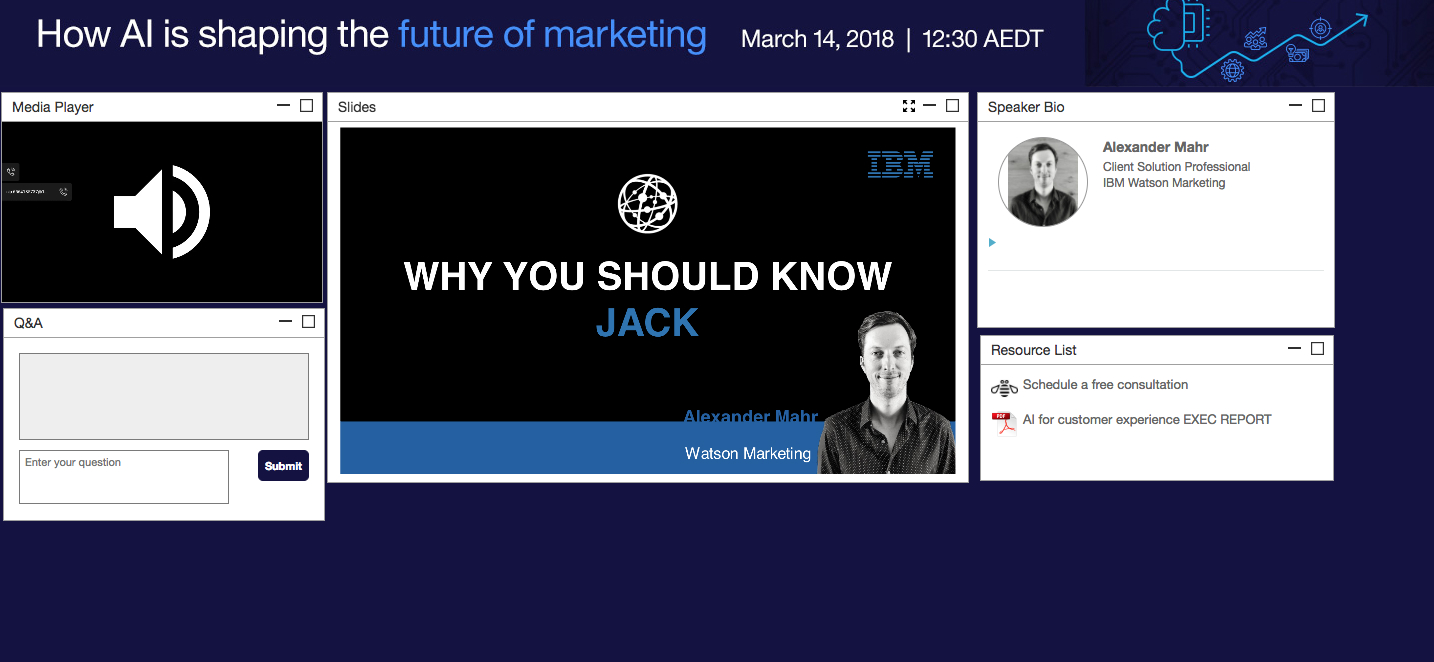Viewport: 1434px width, 662px height.
Task: Click the Alexander Mahr name in Speaker Bio
Action: [x=1155, y=147]
